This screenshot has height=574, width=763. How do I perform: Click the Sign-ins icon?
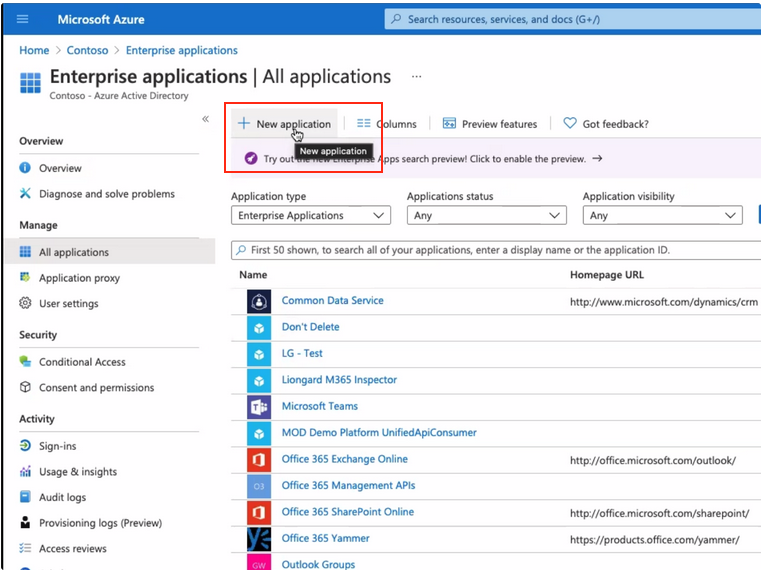click(x=25, y=446)
